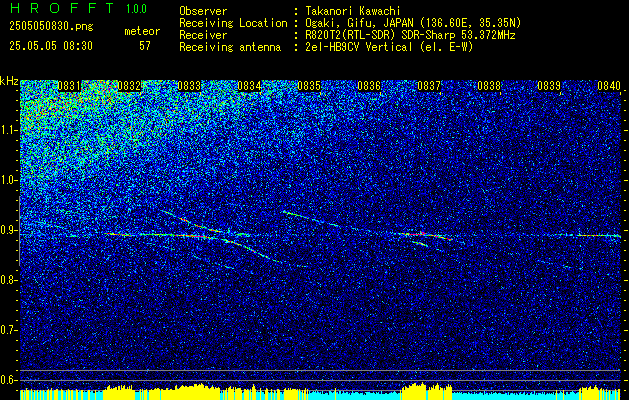Viewport: 629px width, 400px height.
Task: Click the meteor label
Action: point(142,31)
